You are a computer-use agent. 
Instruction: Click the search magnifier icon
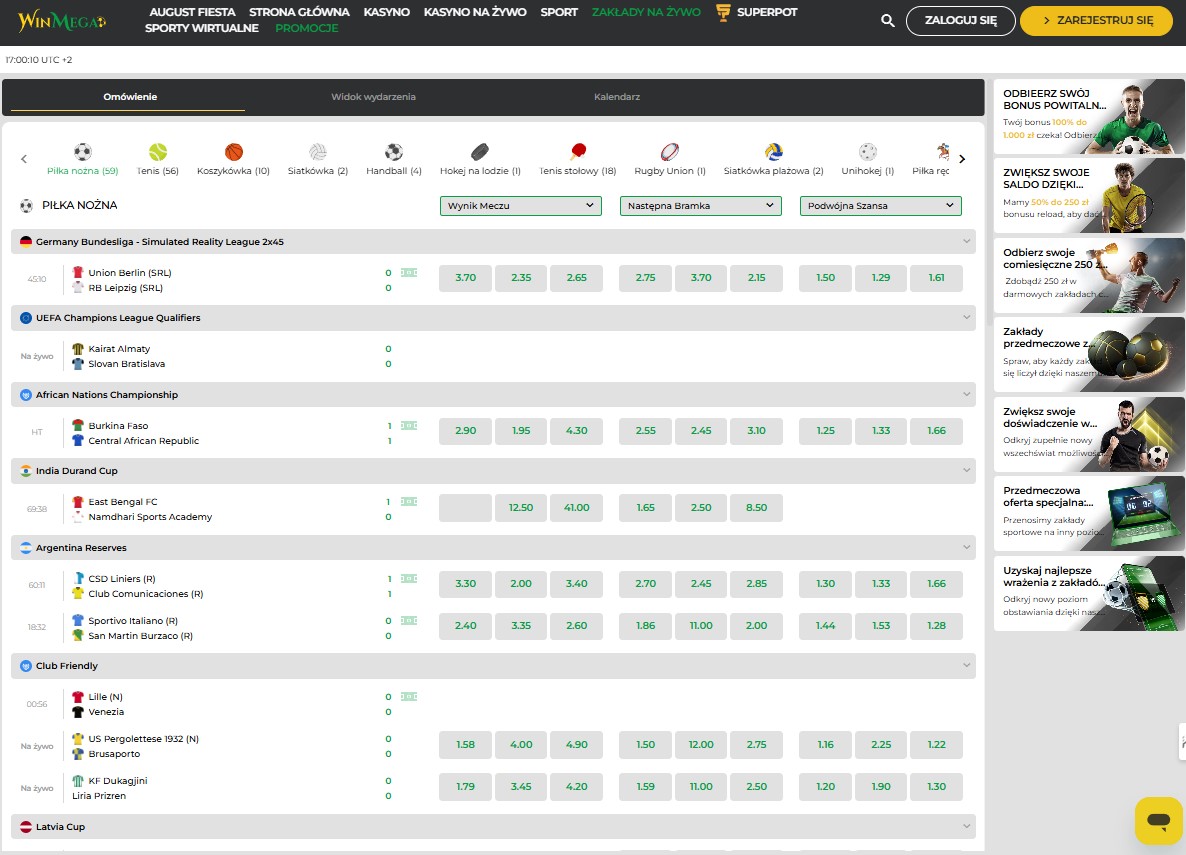(887, 21)
